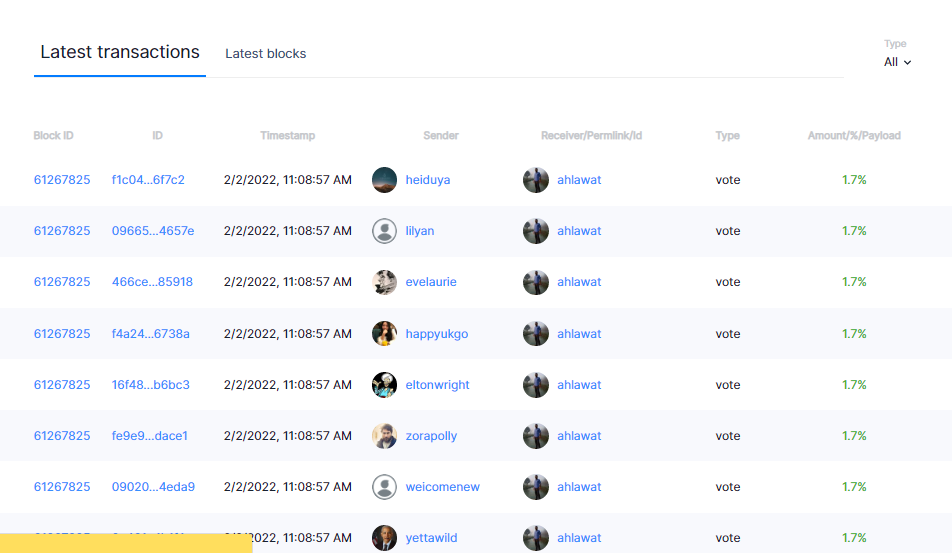Click ahlawat avatar in weicomenew row

click(536, 486)
